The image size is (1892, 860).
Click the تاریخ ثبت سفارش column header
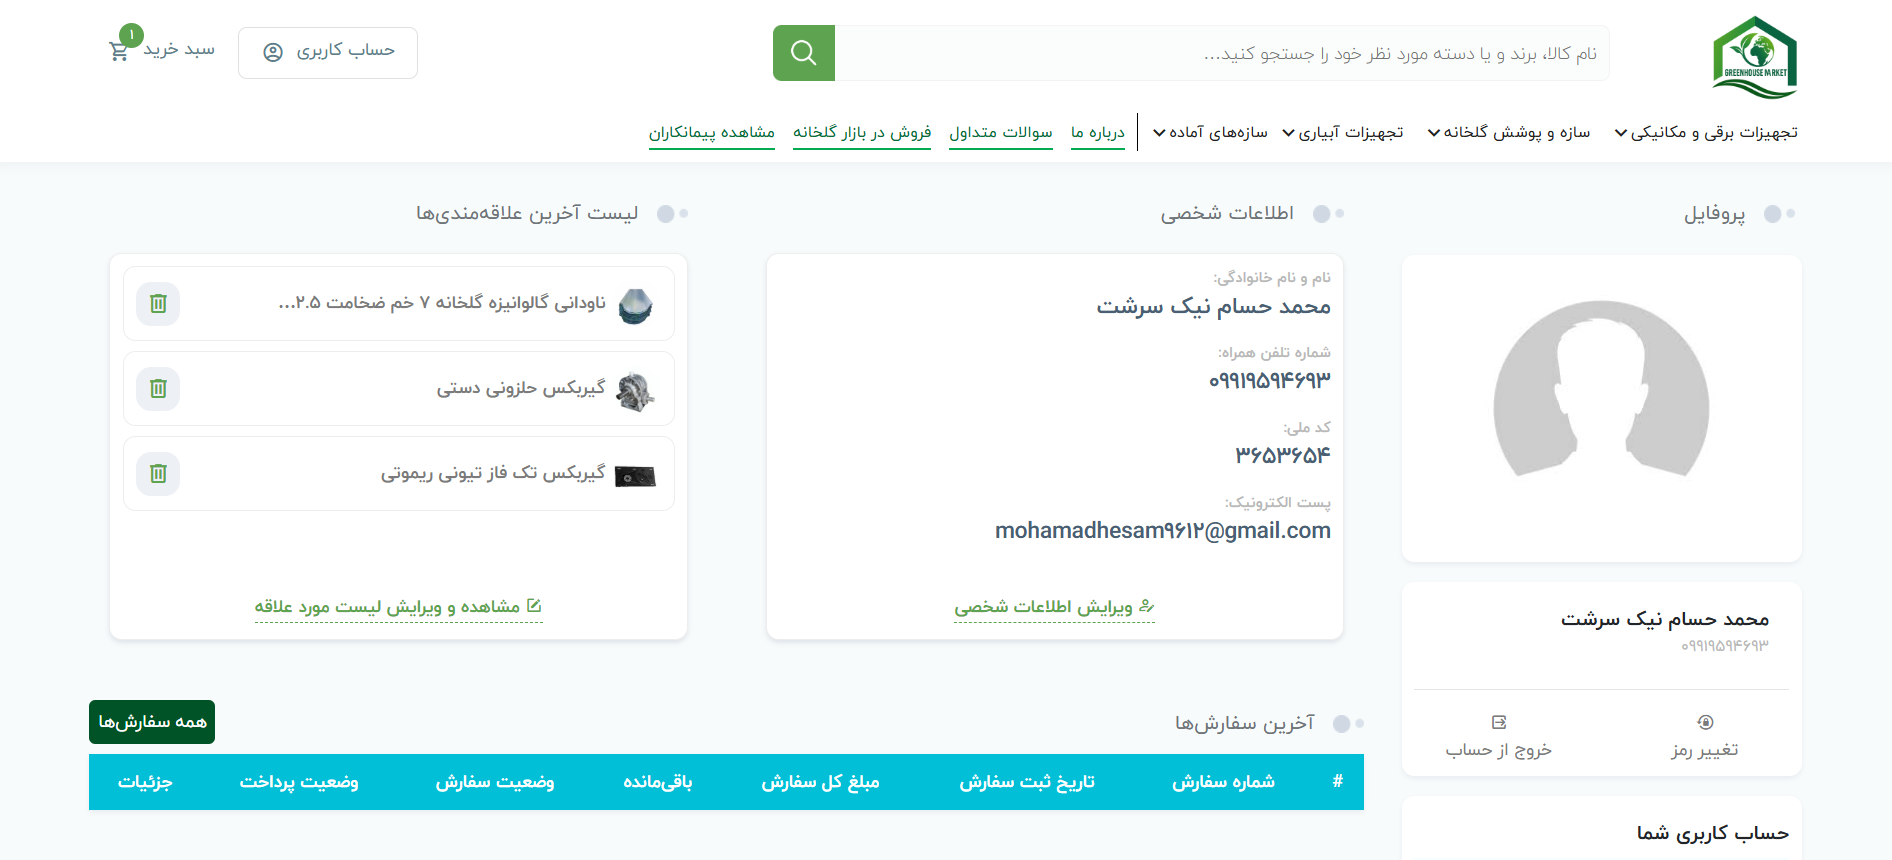[1027, 782]
